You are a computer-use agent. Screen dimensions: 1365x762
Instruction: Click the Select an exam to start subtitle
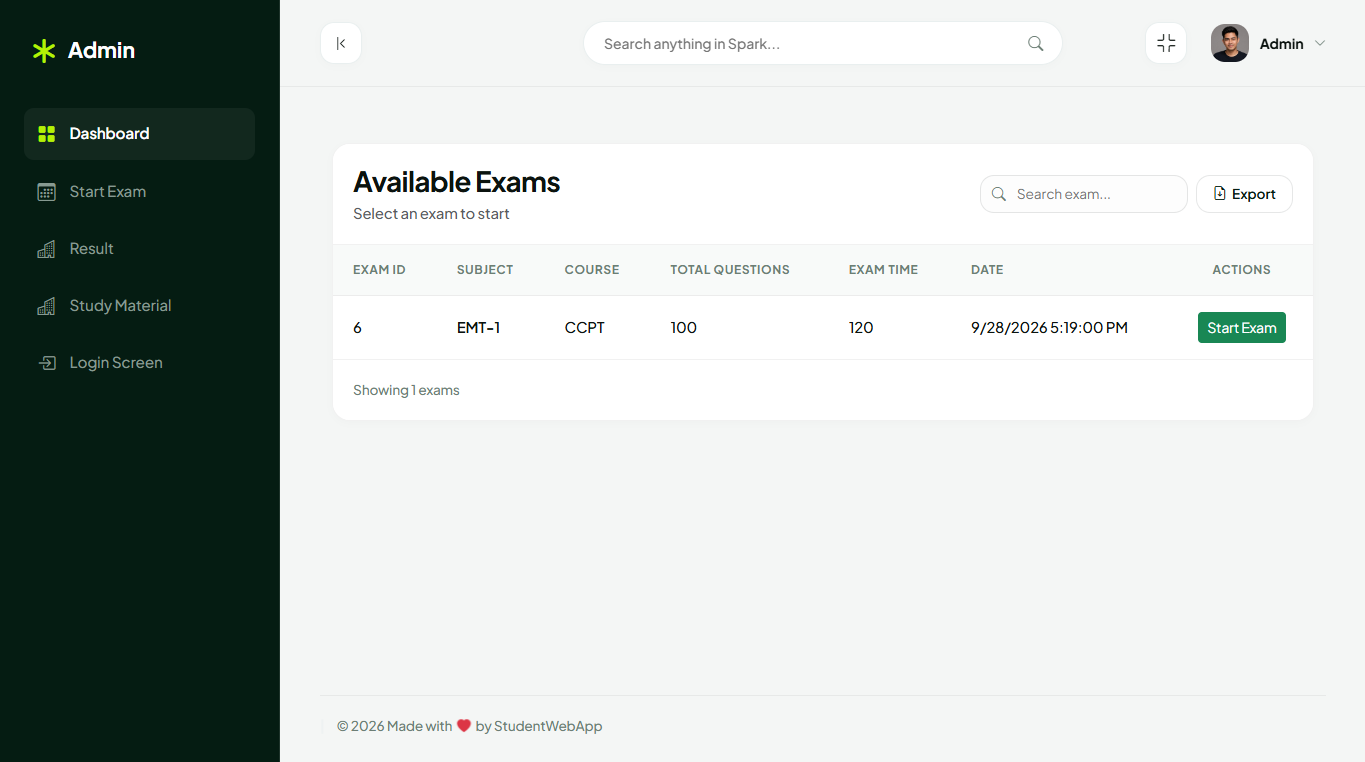point(431,214)
